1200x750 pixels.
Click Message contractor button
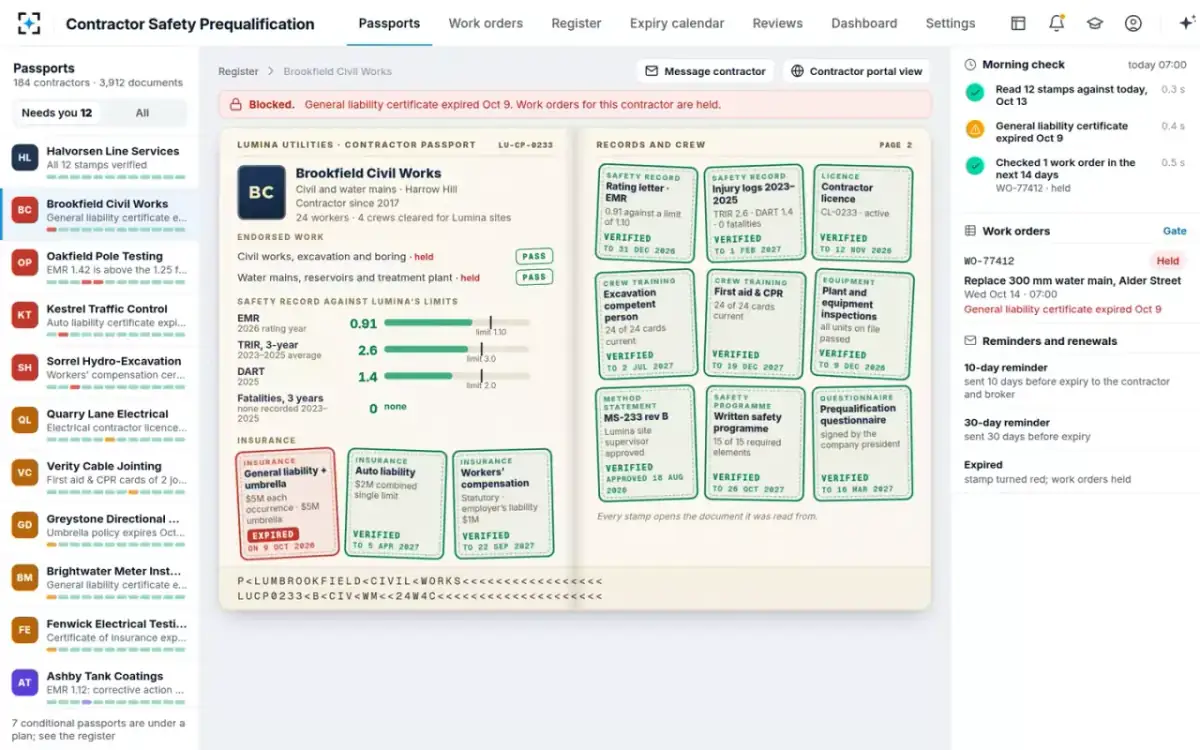click(705, 71)
